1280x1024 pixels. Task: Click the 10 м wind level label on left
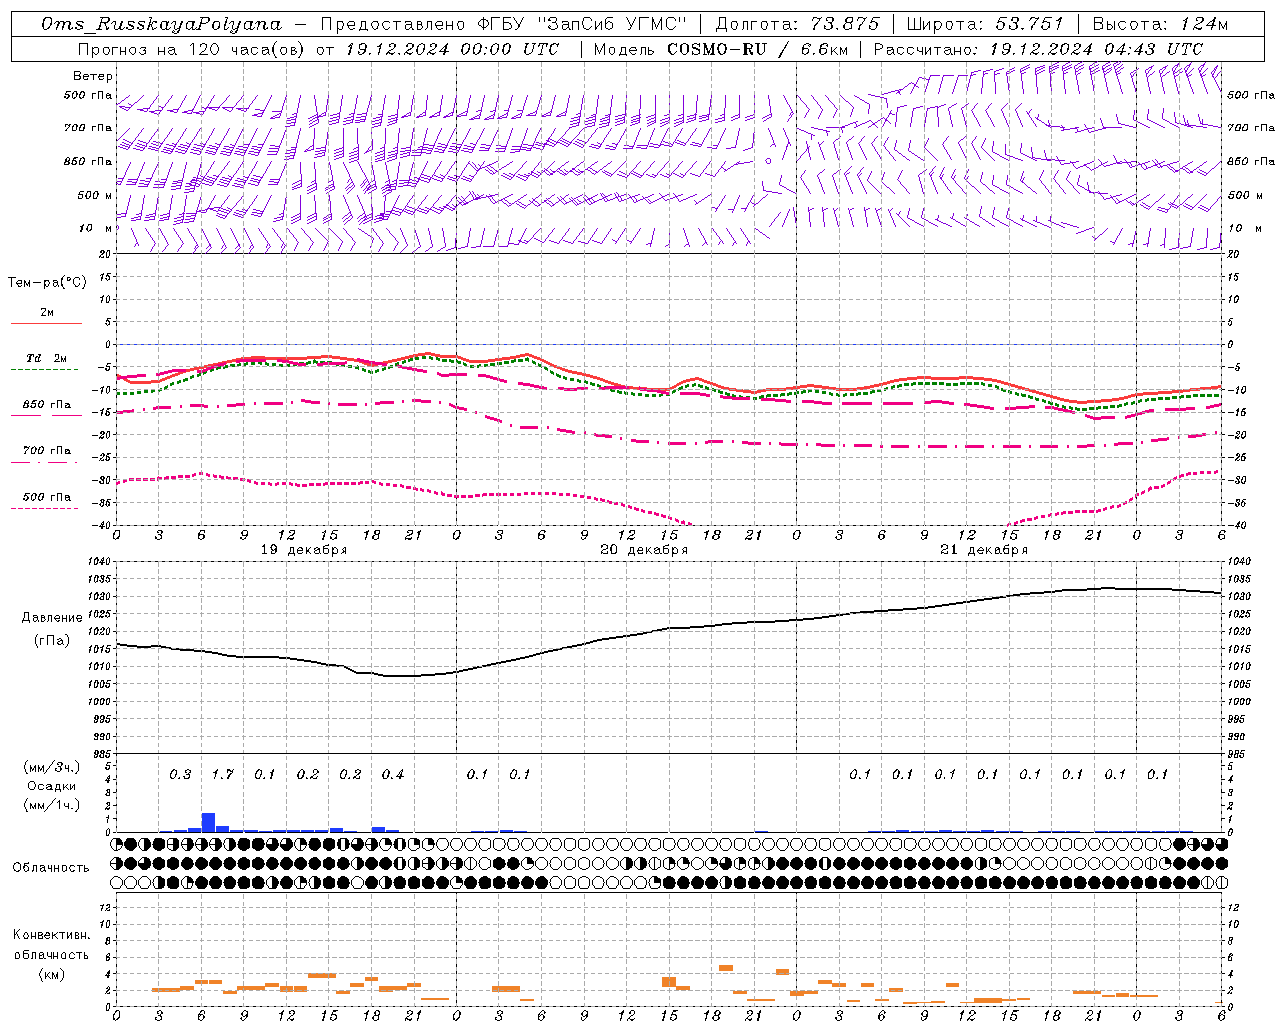(95, 229)
